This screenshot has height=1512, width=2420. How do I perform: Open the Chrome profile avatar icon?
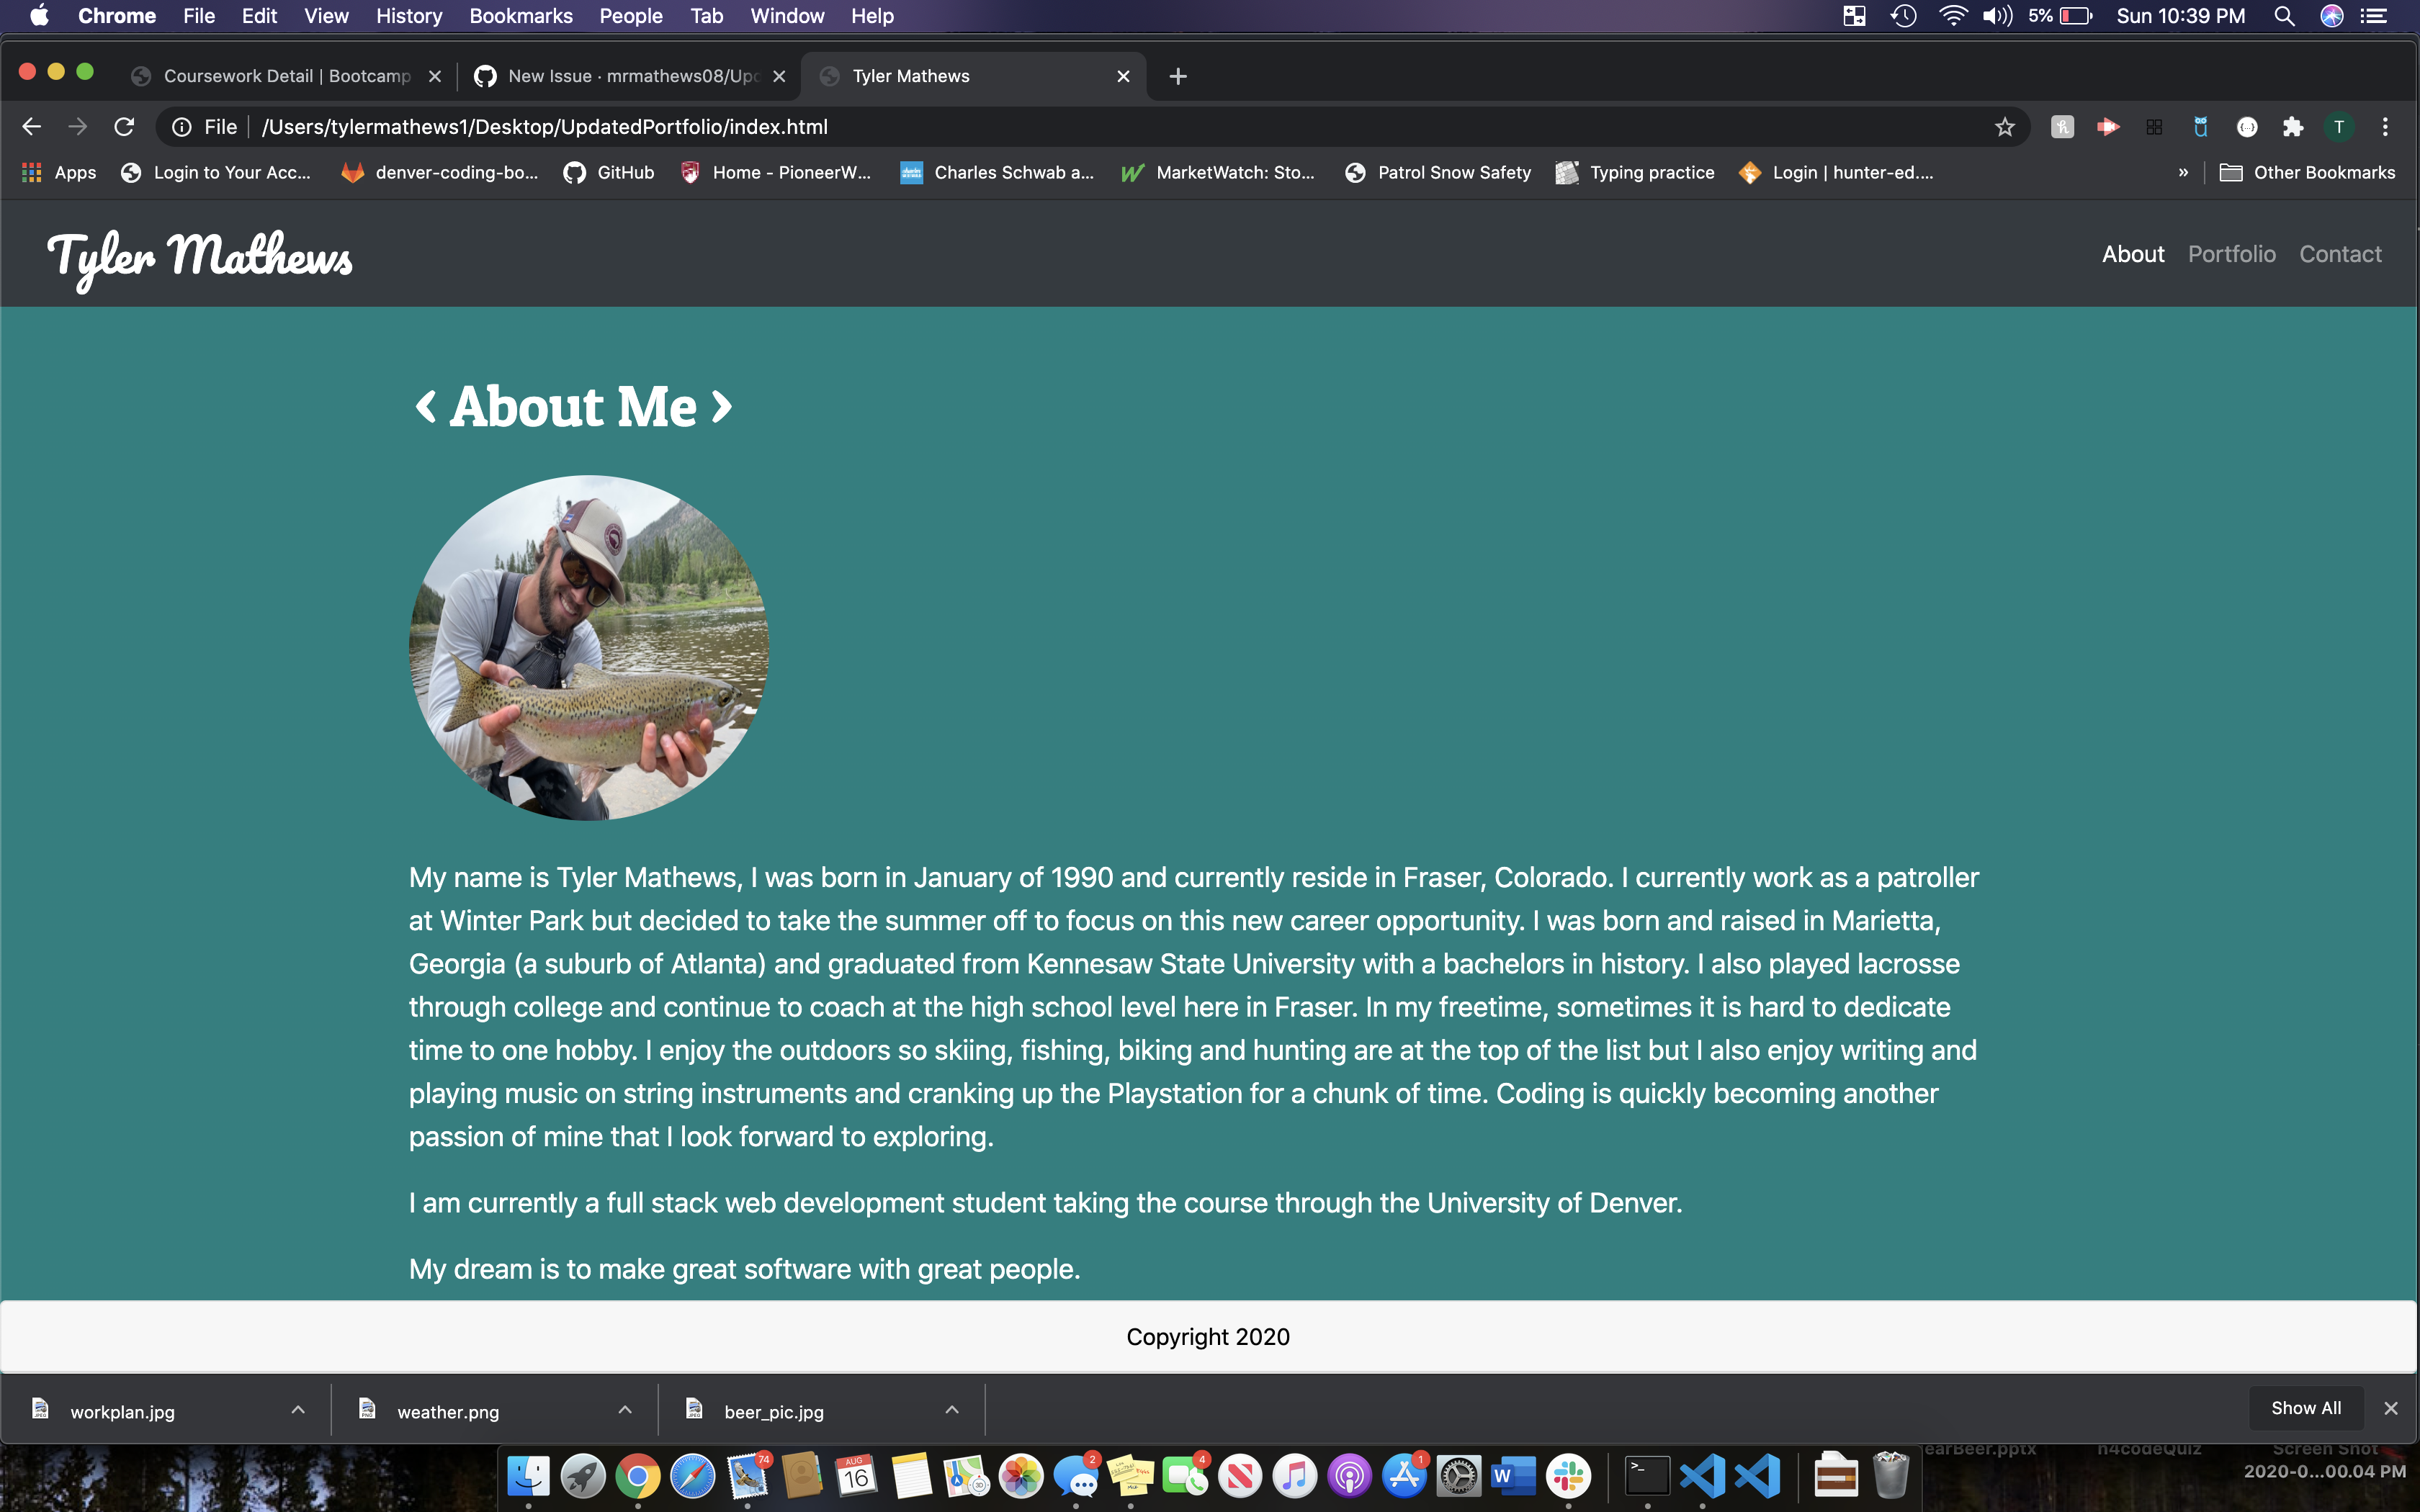[2339, 126]
